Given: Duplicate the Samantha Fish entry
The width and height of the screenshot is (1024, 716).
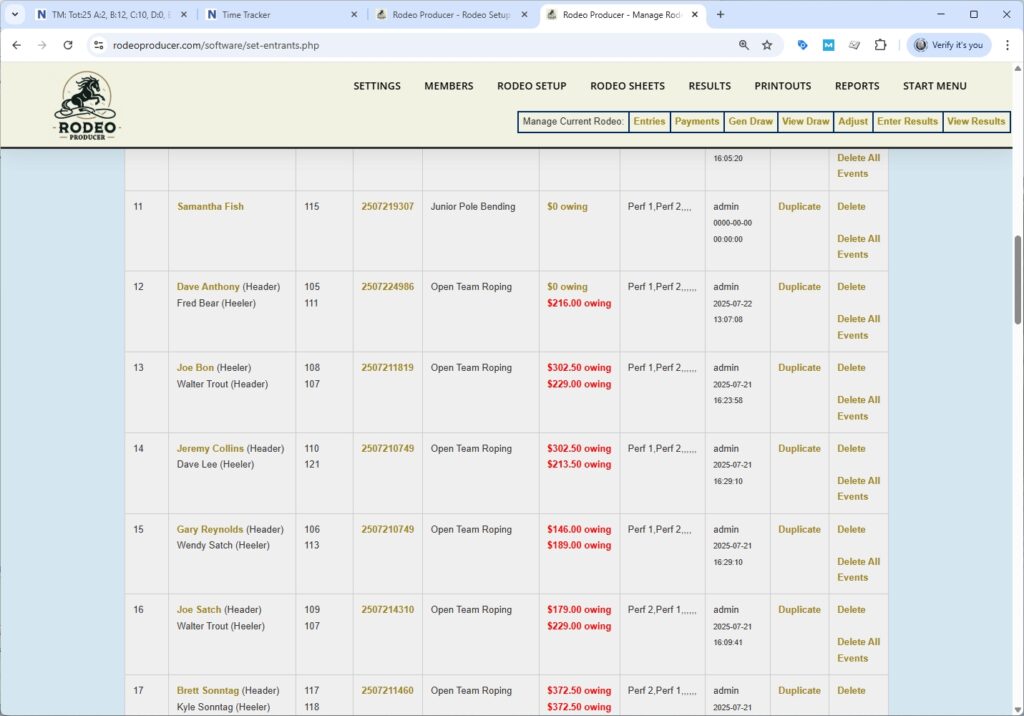Looking at the screenshot, I should 799,207.
